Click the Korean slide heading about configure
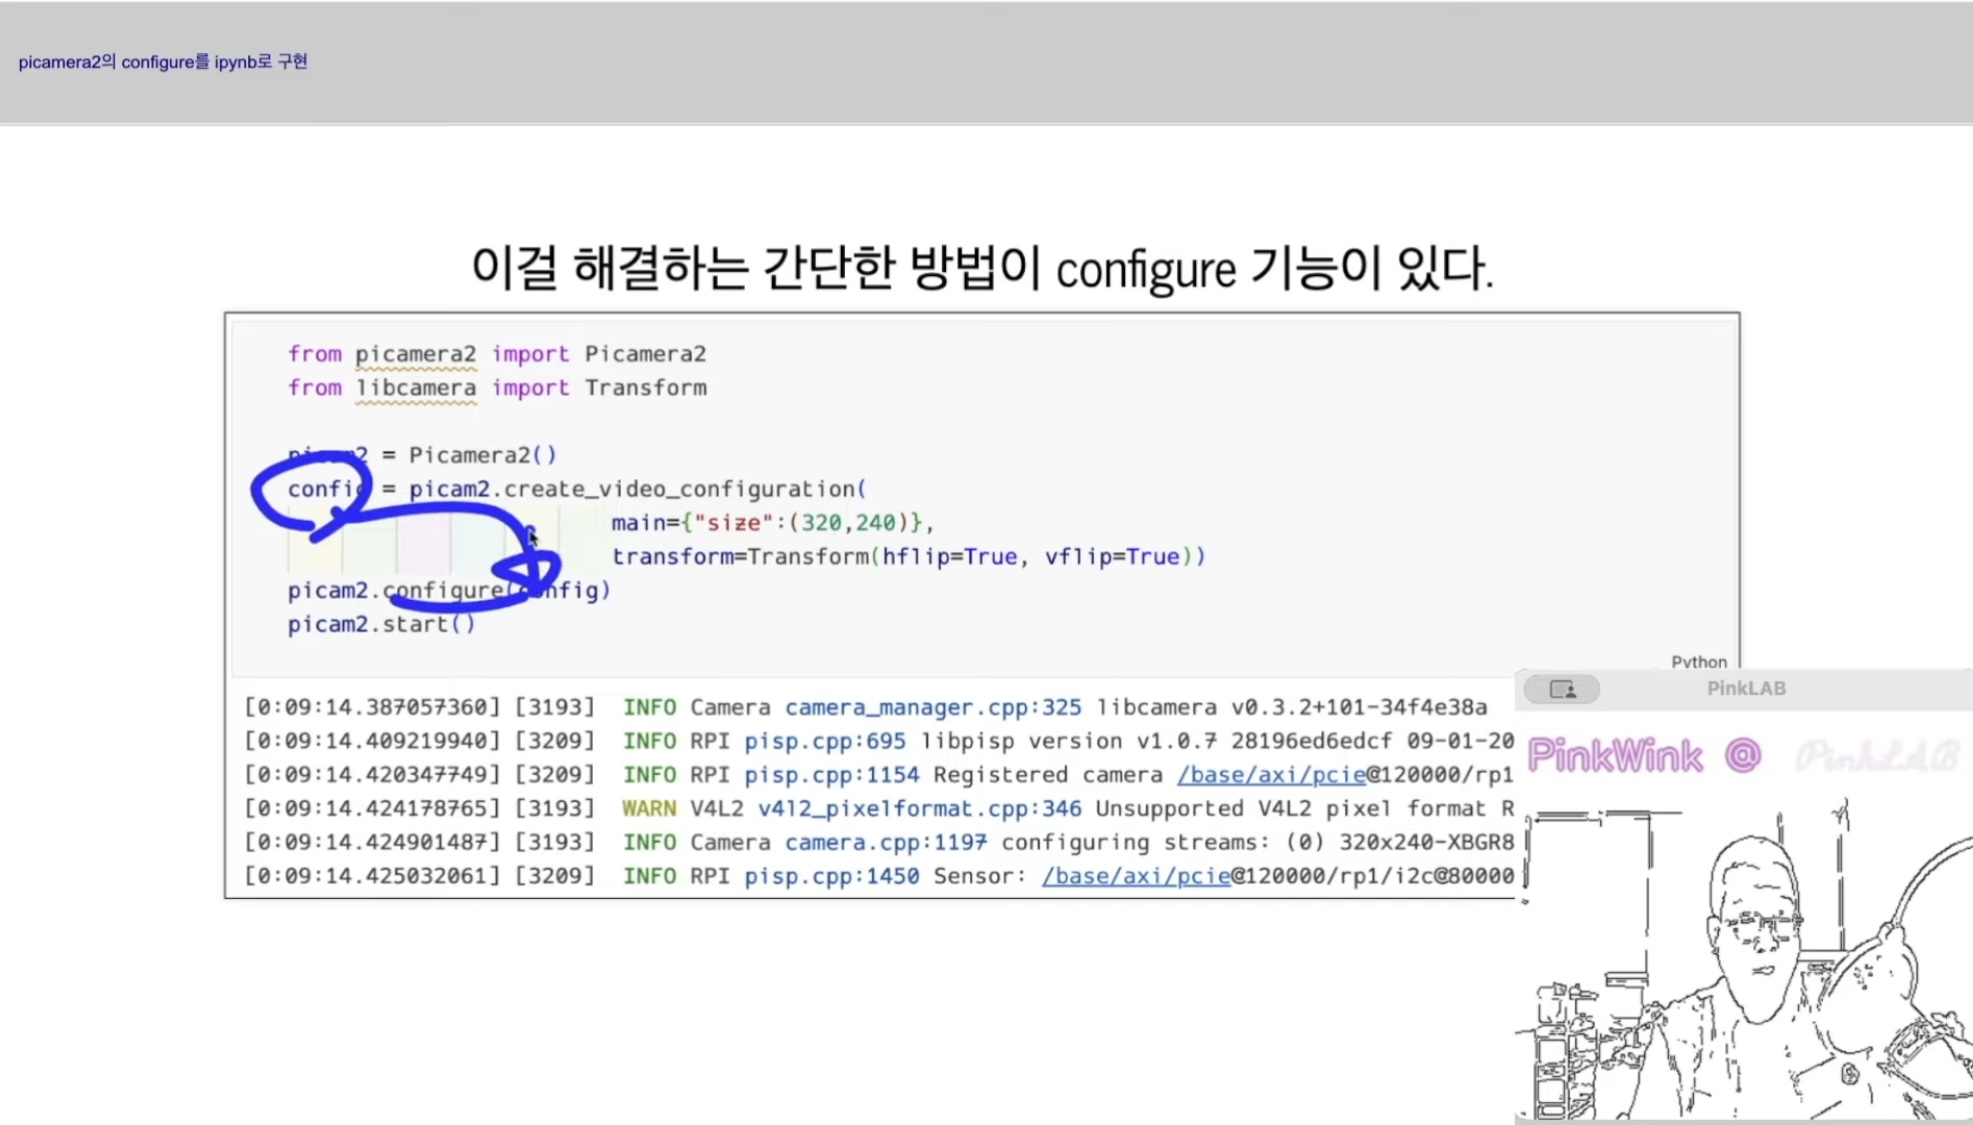 [x=982, y=268]
